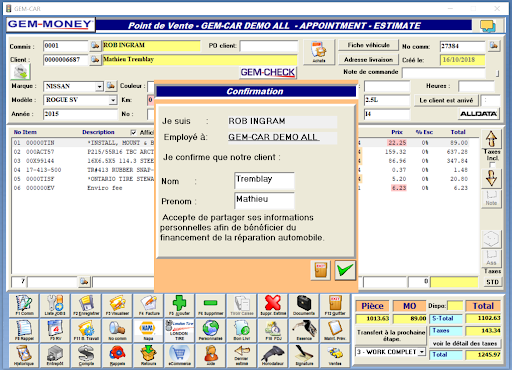Click F5 Ajouter green plus icon

pos(180,305)
